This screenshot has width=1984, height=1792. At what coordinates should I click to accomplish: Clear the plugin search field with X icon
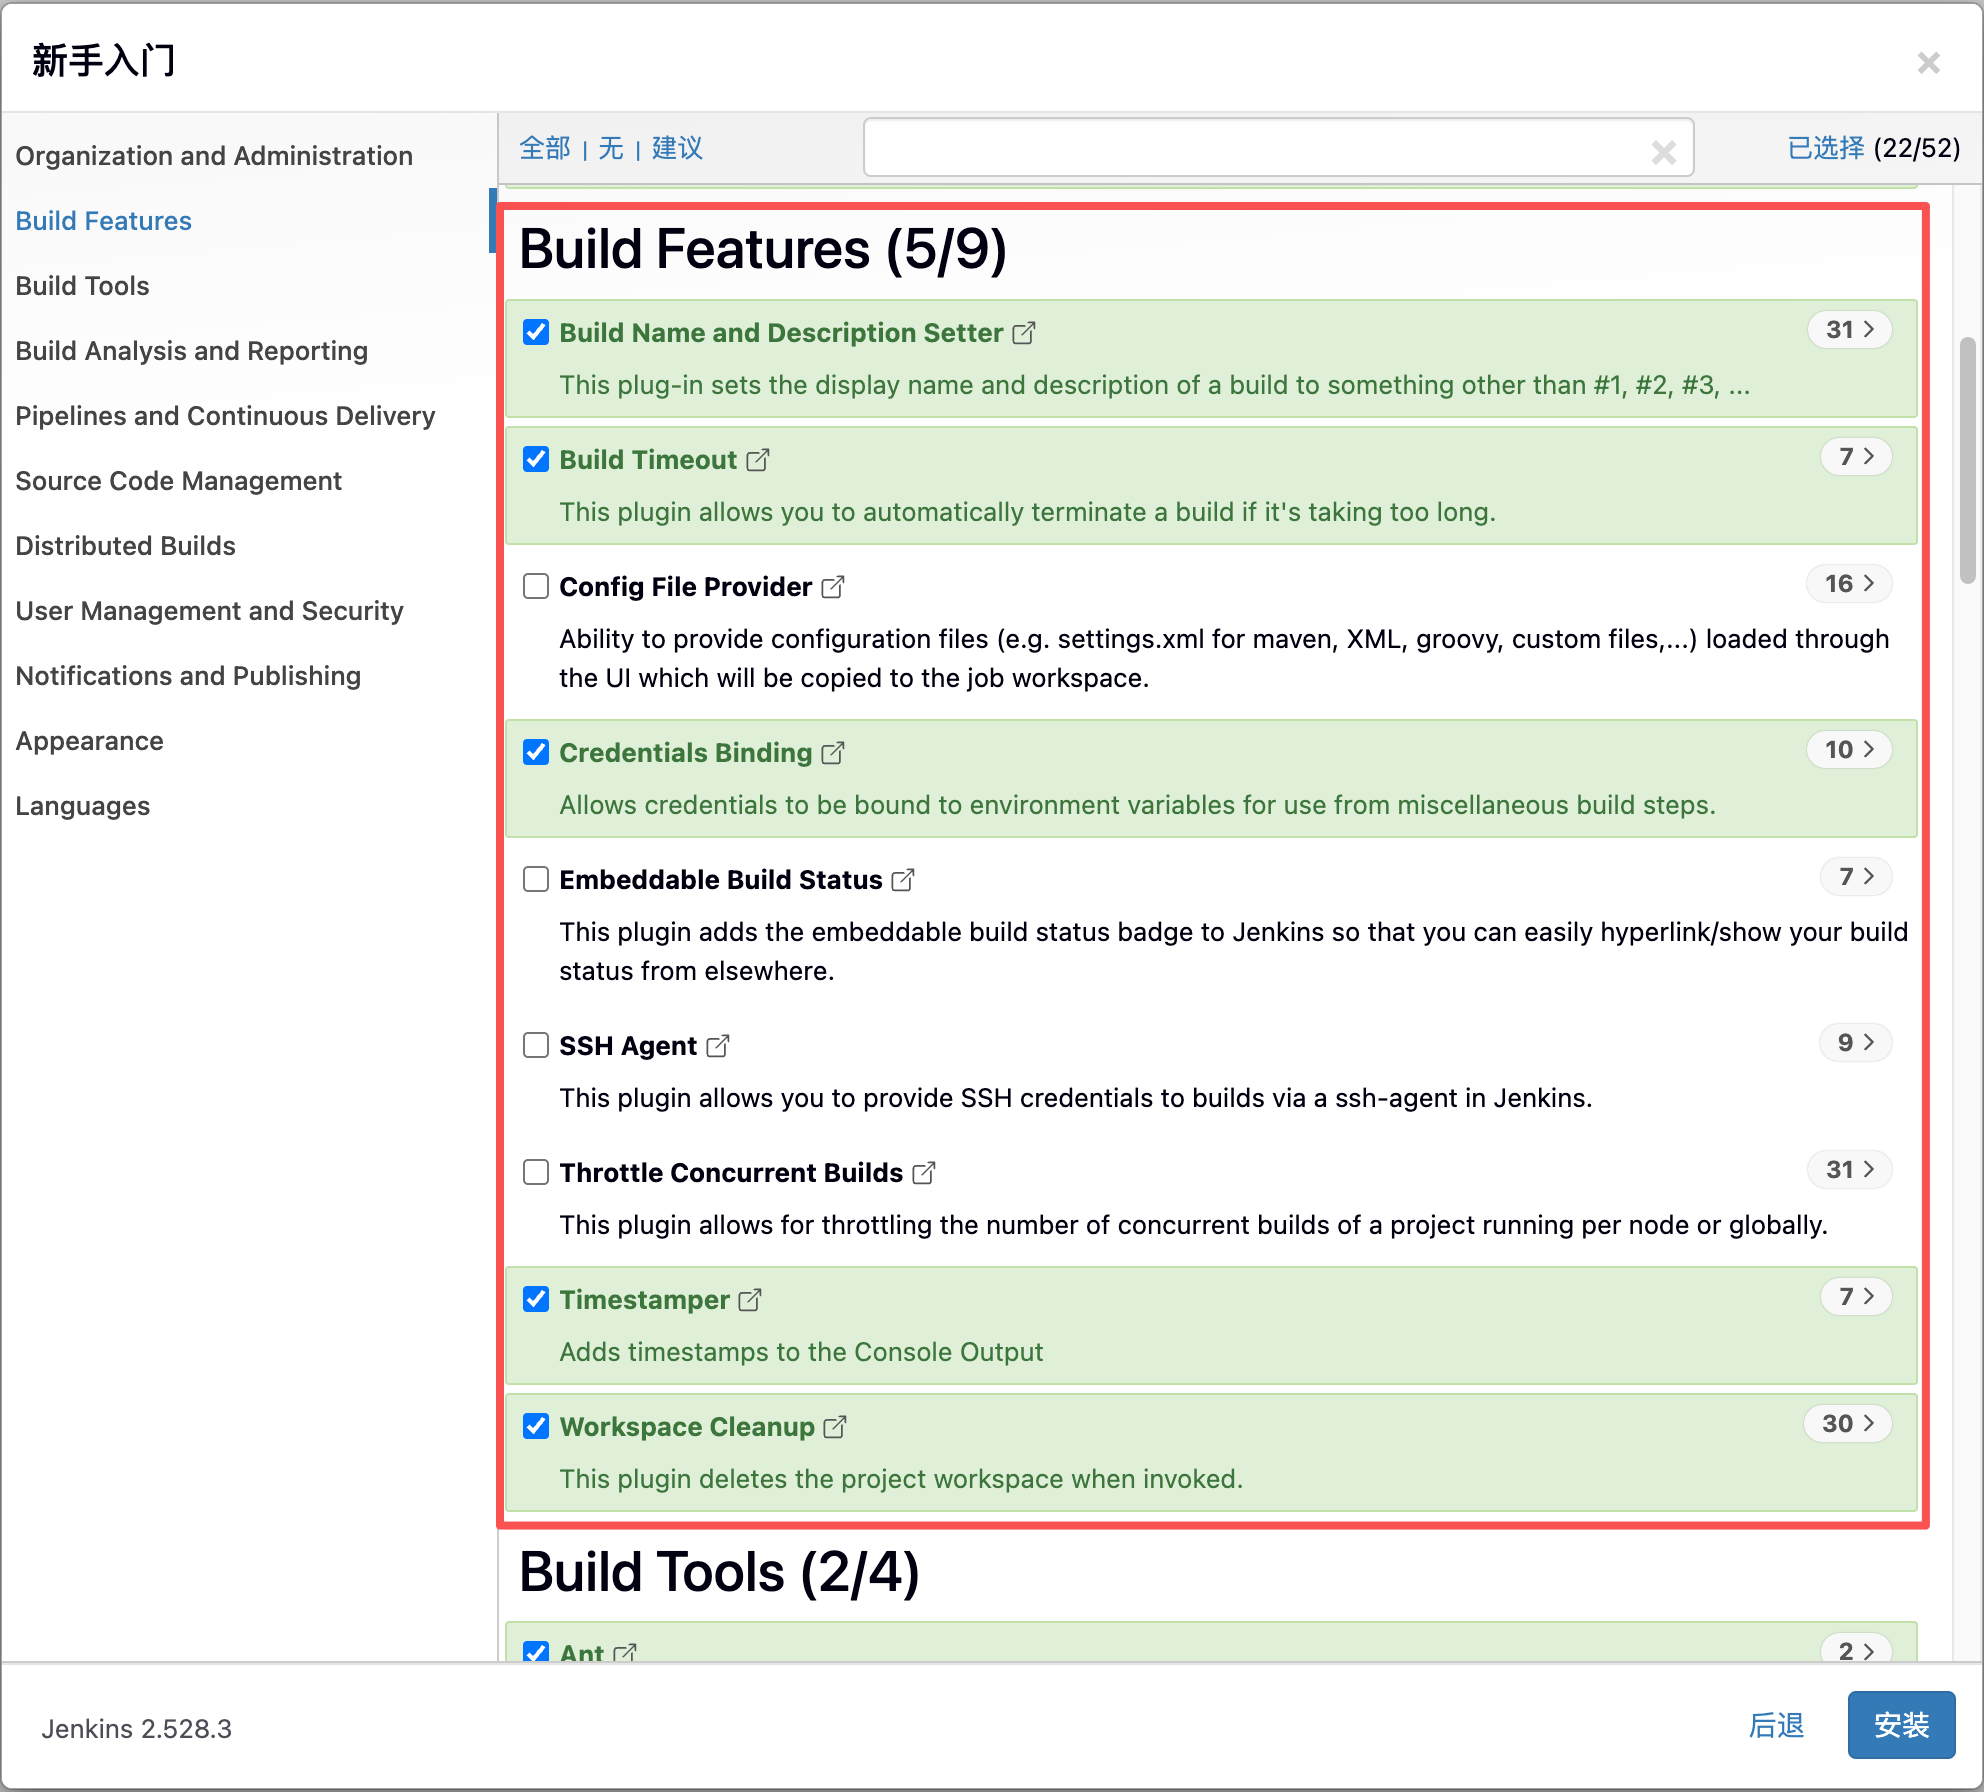pyautogui.click(x=1663, y=152)
